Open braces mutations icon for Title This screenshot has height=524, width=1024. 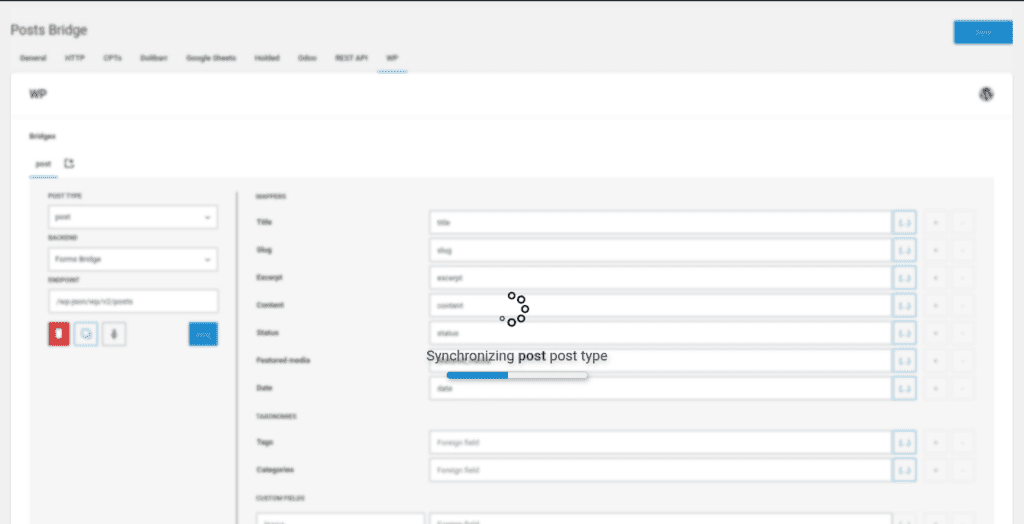[x=904, y=223]
